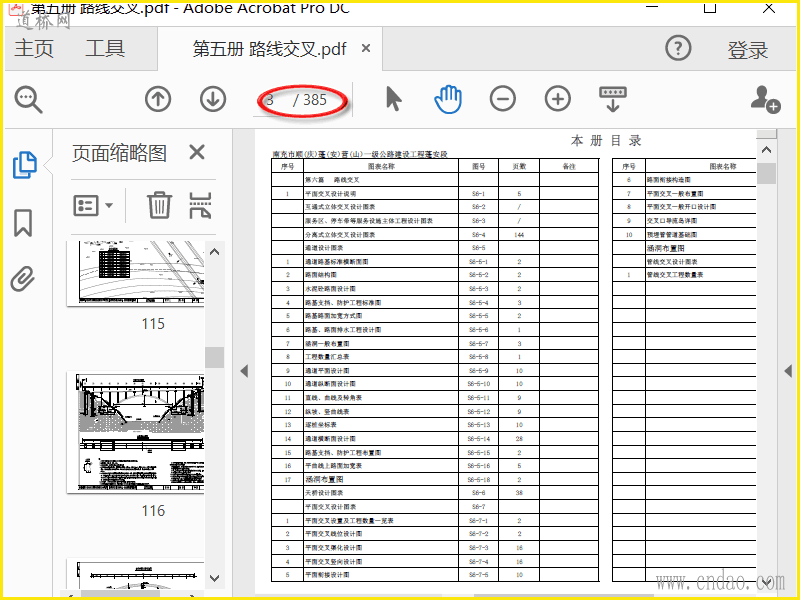Open the attachments paperclip panel
Viewport: 800px width, 600px height.
23,279
